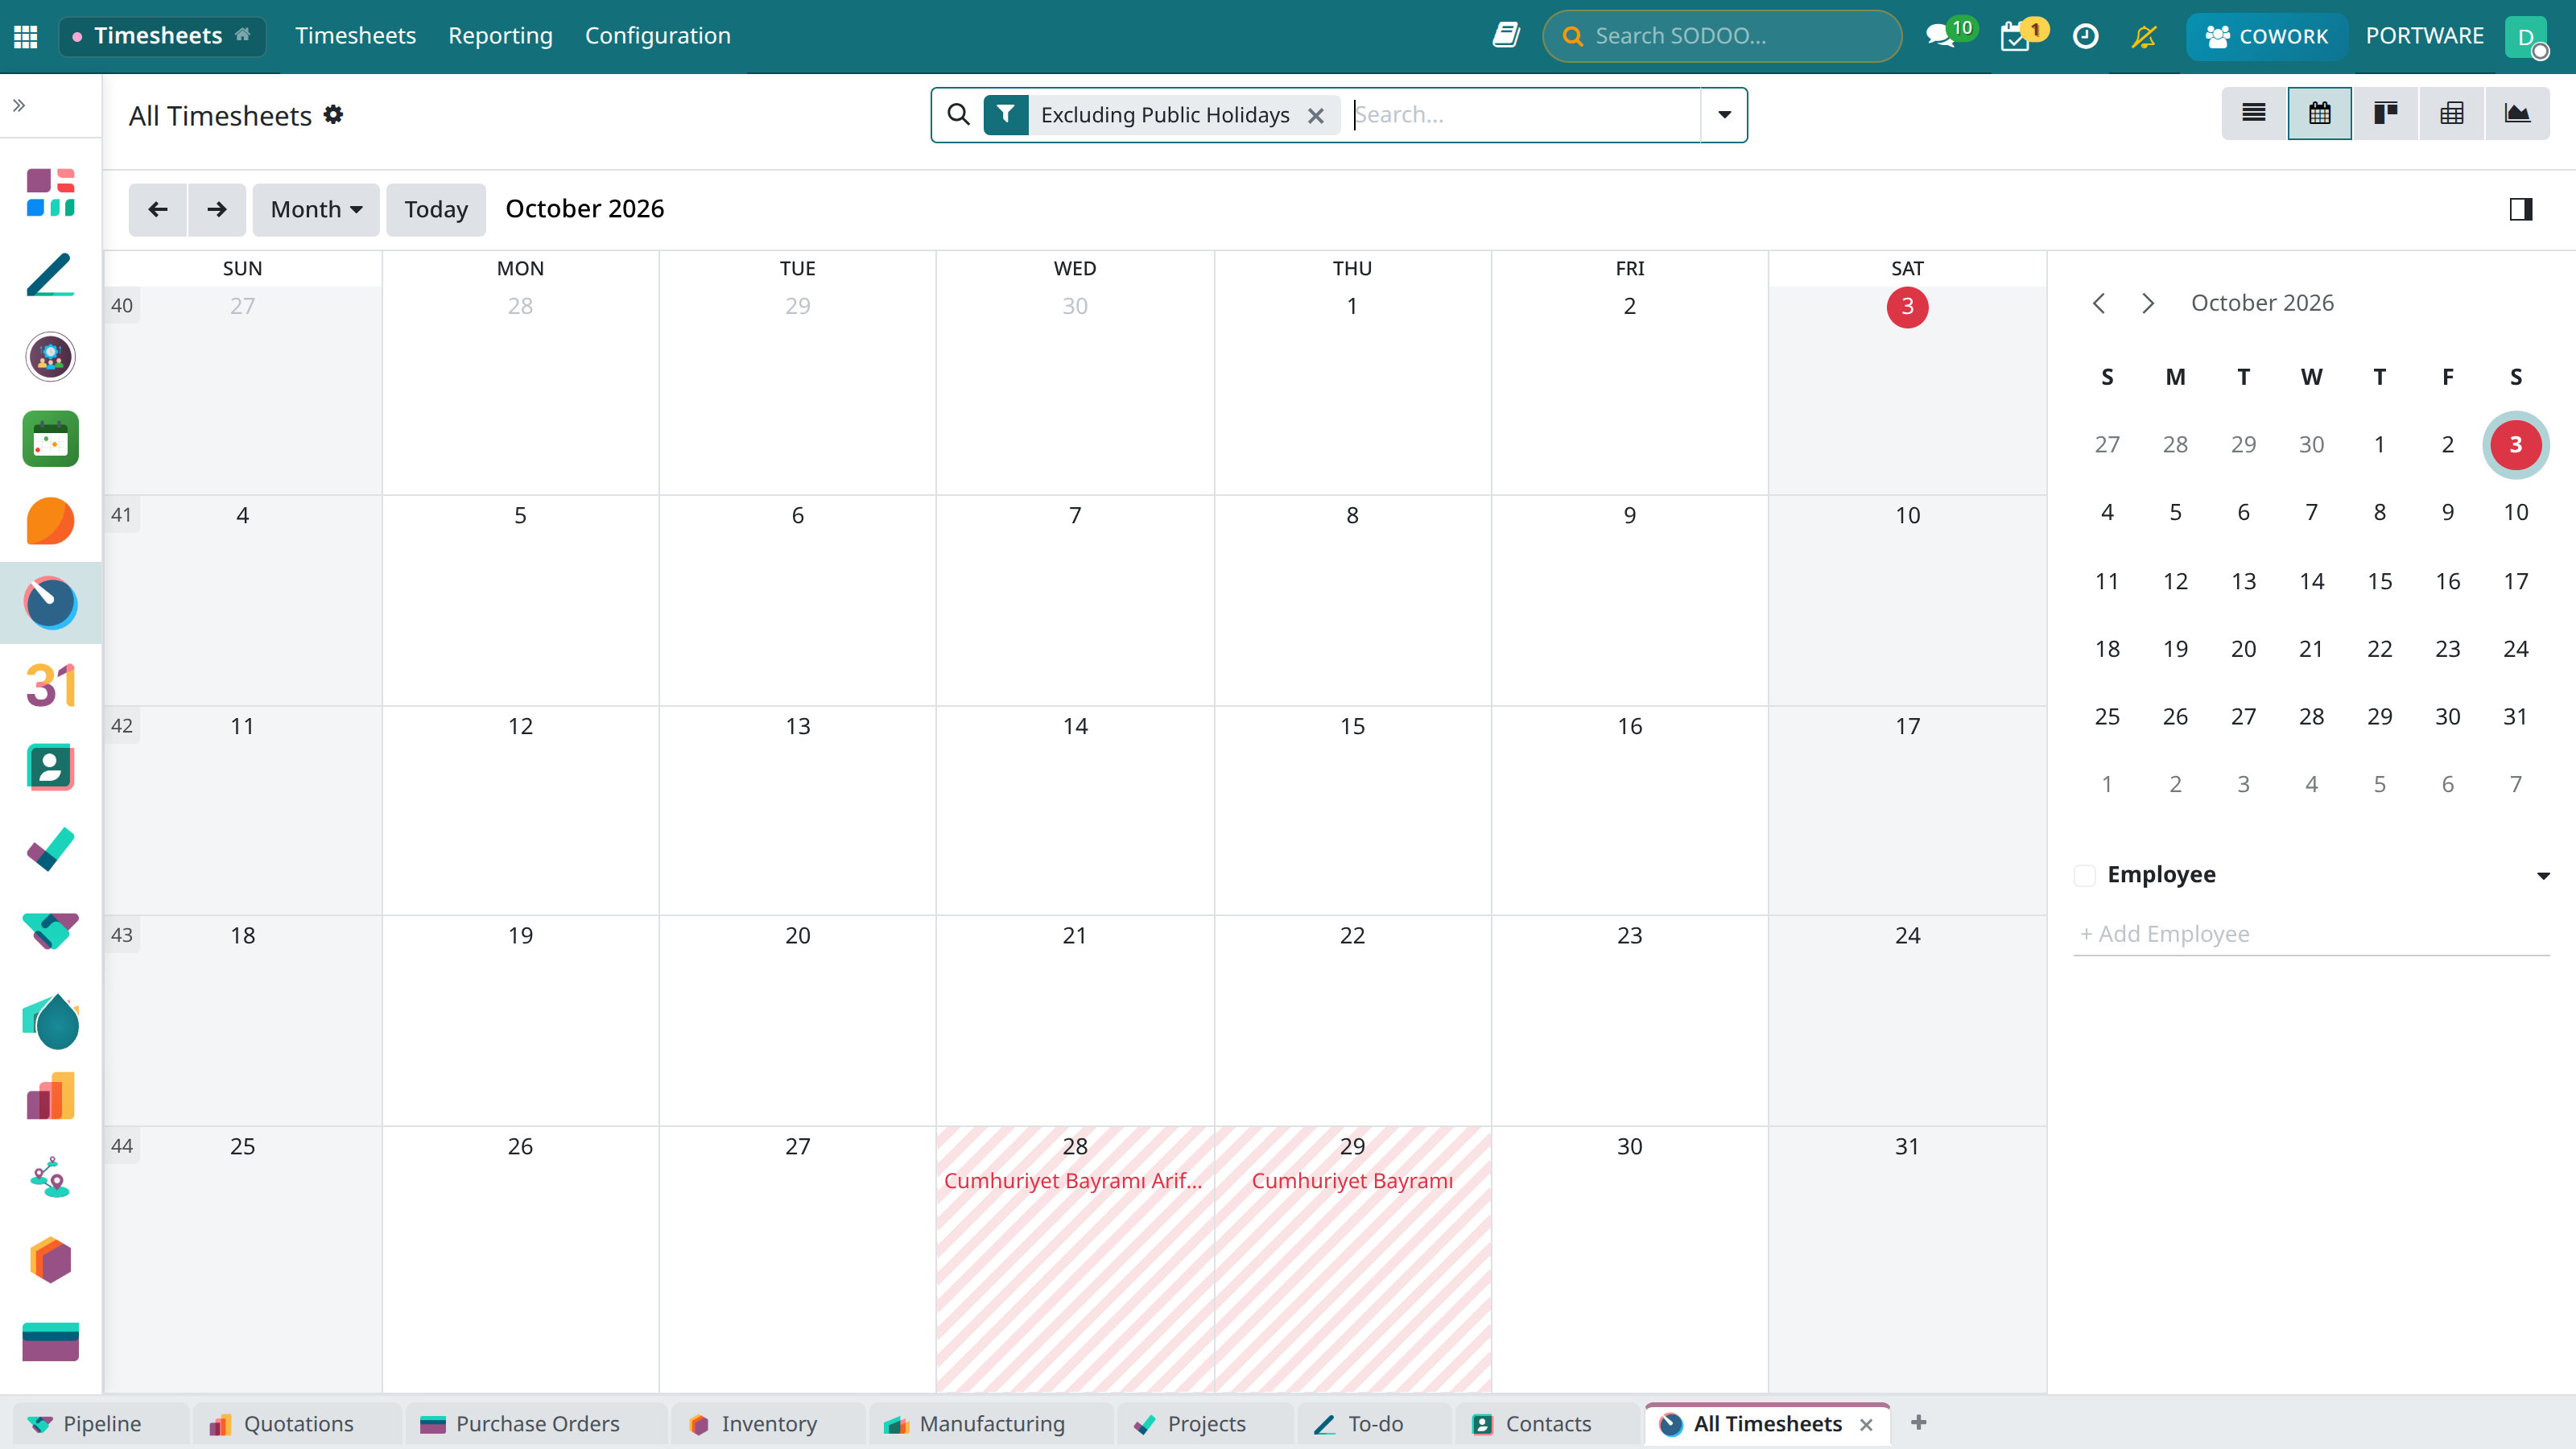Go to next month in mini calendar
This screenshot has height=1449, width=2576.
point(2148,303)
